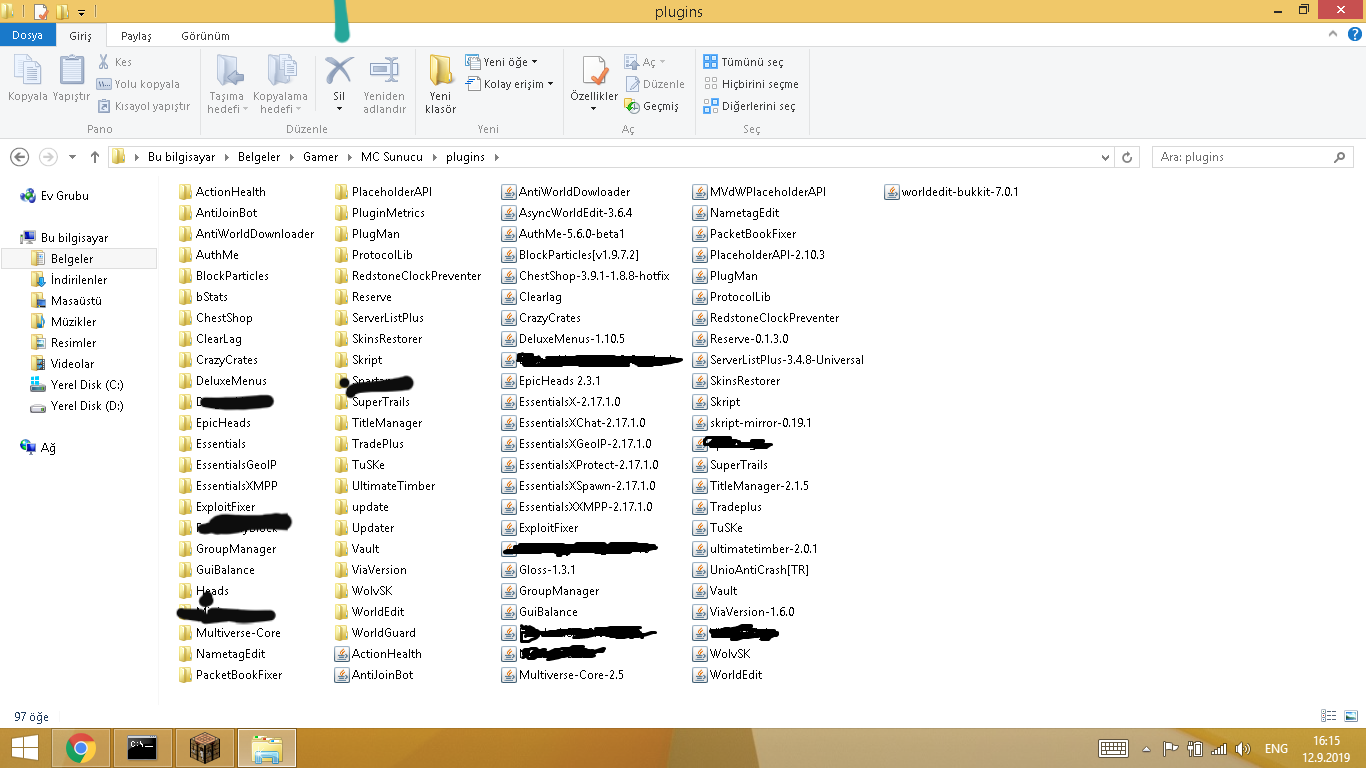Switch to large icons view in status bar
Viewport: 1366px width, 768px height.
pos(1349,716)
